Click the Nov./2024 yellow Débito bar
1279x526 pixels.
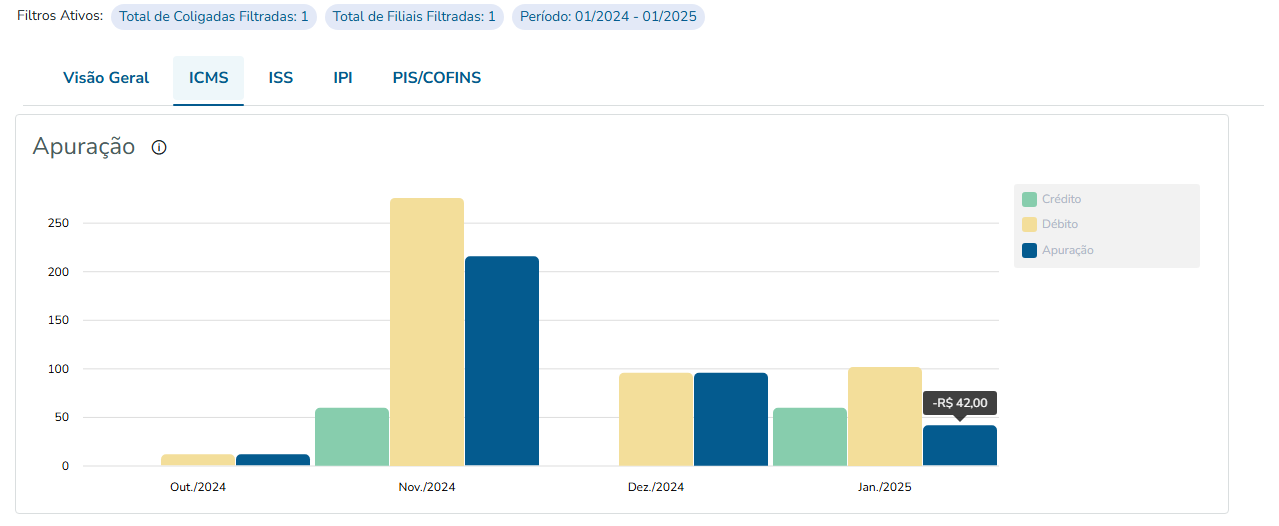(x=427, y=332)
